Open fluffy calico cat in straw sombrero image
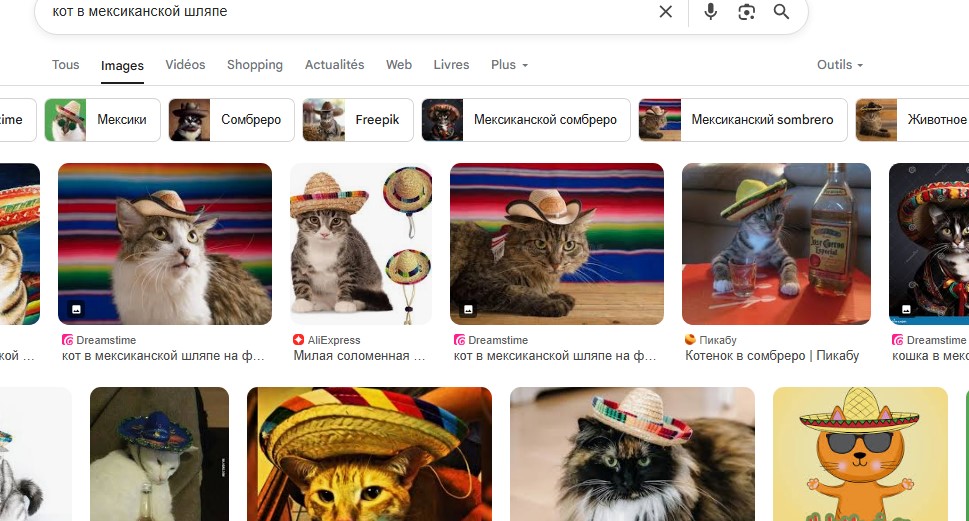The image size is (969, 521). click(632, 454)
